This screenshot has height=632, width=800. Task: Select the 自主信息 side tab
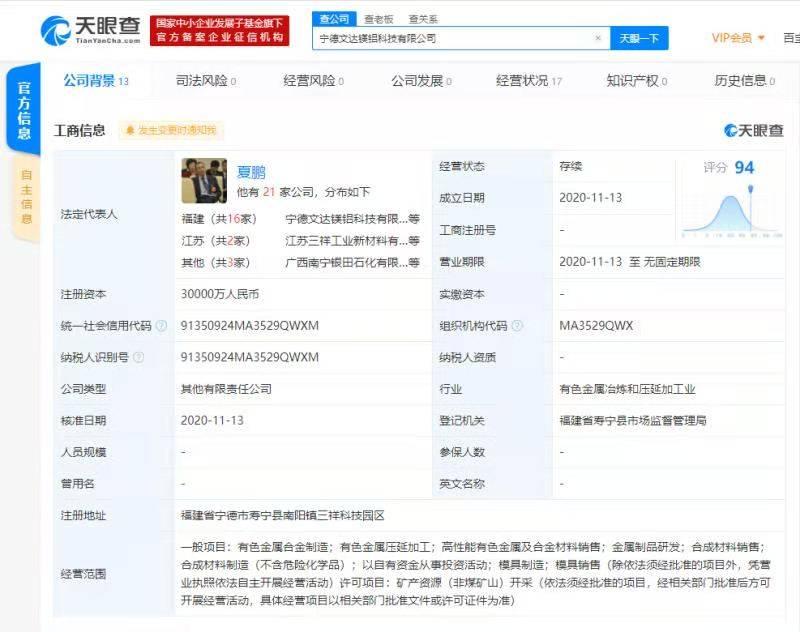click(26, 197)
